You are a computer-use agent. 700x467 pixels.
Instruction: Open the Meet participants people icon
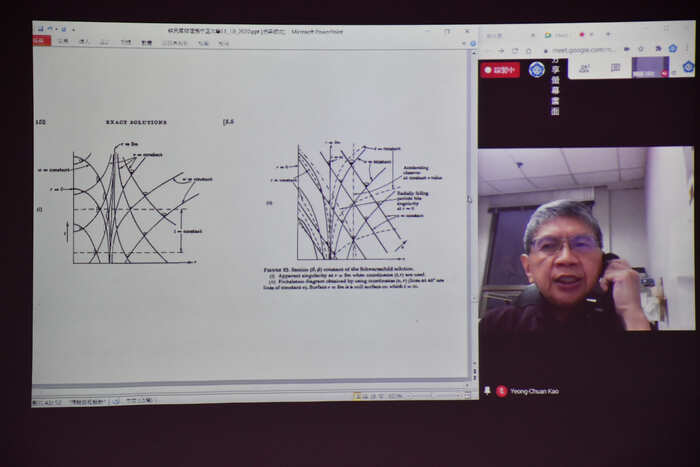pyautogui.click(x=584, y=68)
